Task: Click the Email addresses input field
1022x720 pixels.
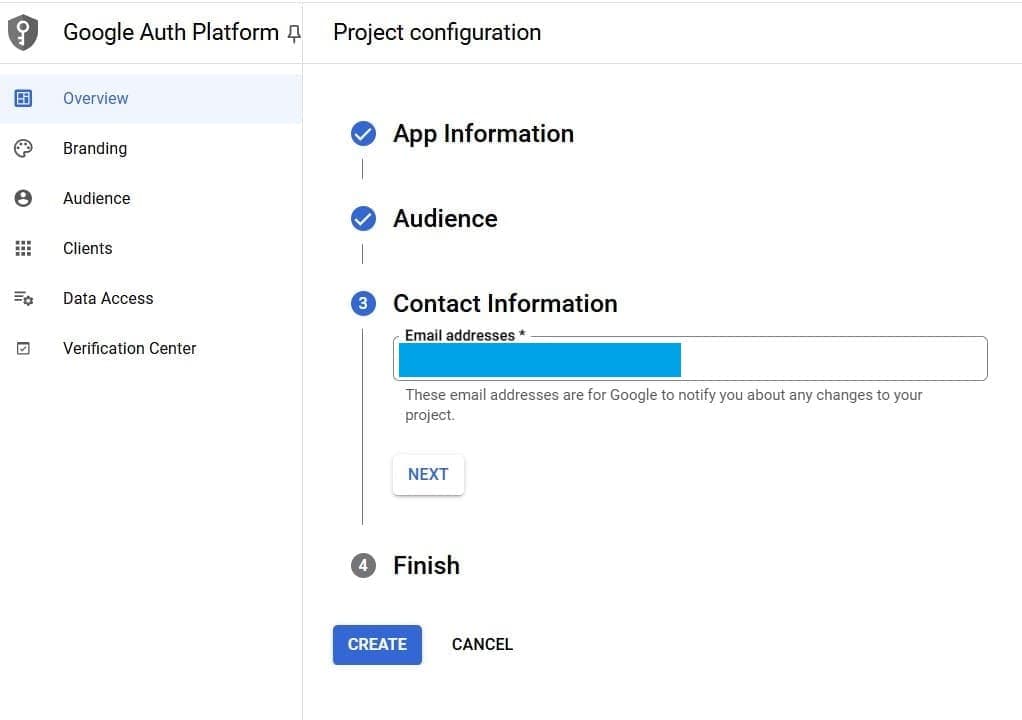Action: pyautogui.click(x=690, y=358)
